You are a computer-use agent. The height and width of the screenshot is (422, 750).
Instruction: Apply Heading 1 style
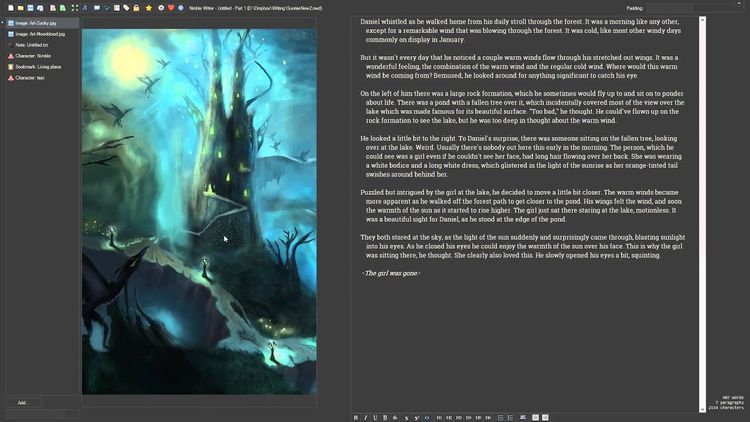click(439, 418)
